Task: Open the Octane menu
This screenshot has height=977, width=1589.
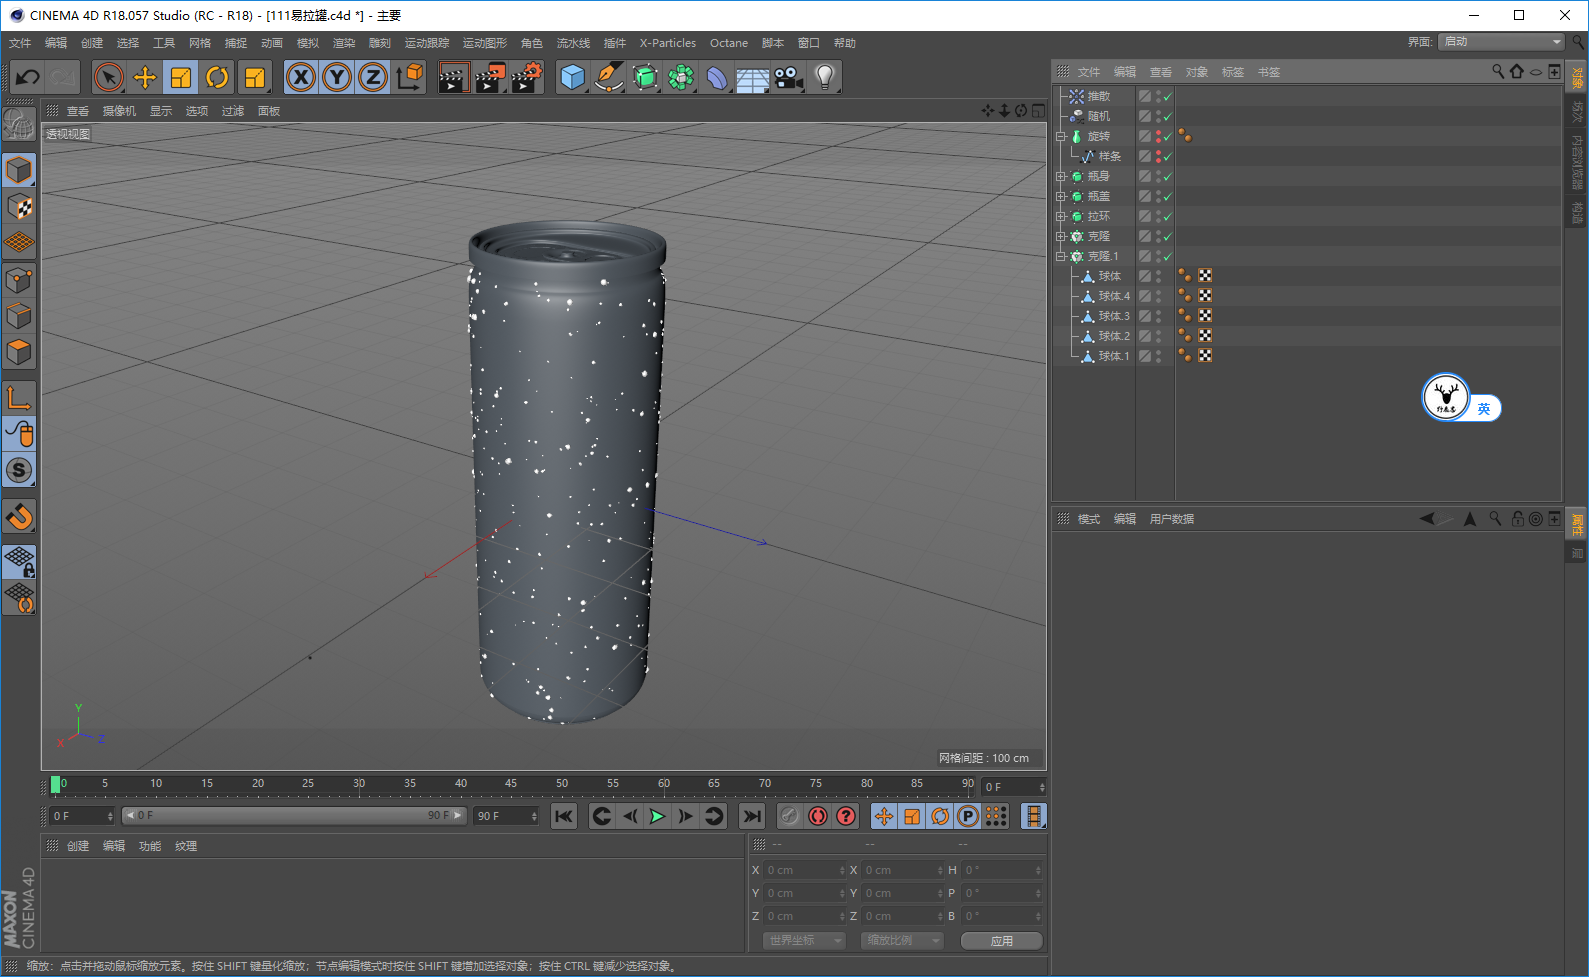Action: point(728,43)
